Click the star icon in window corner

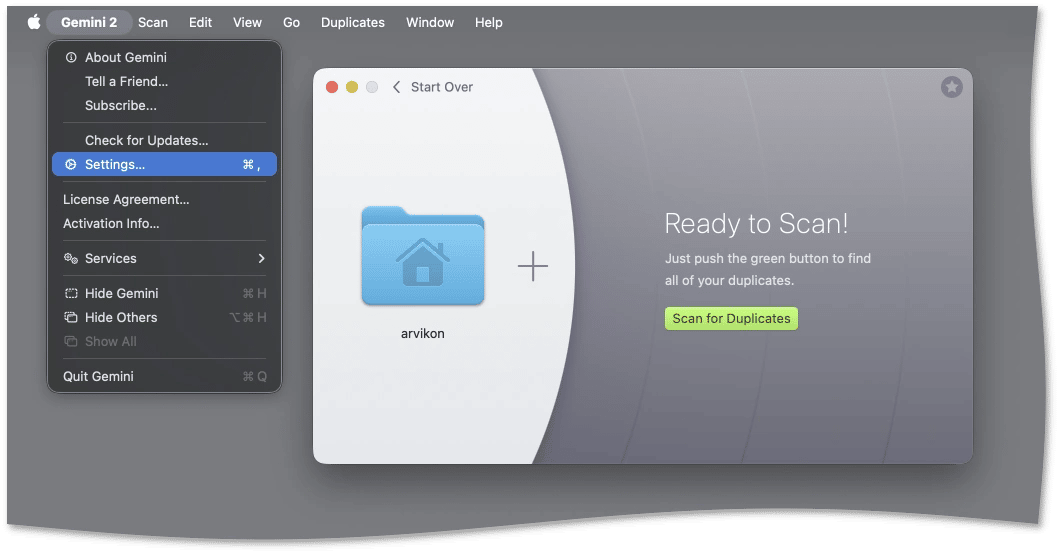(x=951, y=87)
